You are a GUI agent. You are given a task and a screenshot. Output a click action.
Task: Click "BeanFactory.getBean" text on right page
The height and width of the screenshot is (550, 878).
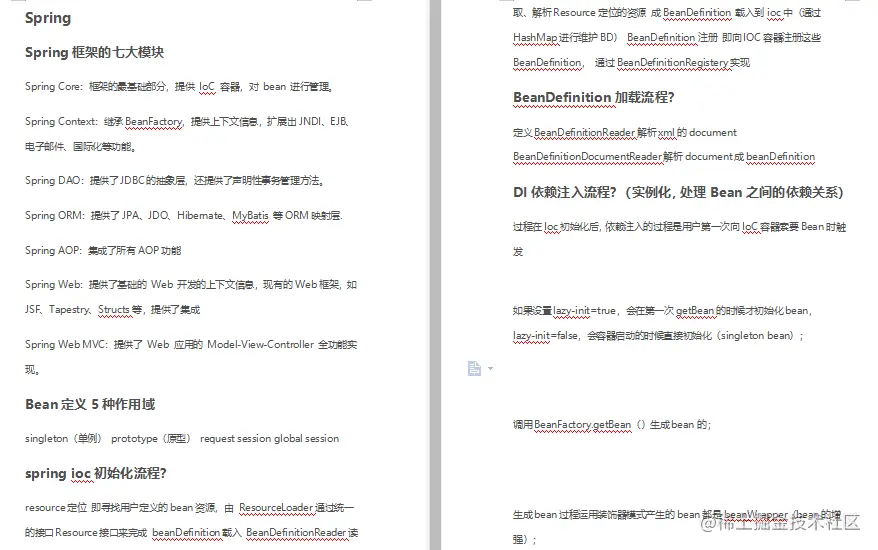(x=582, y=425)
